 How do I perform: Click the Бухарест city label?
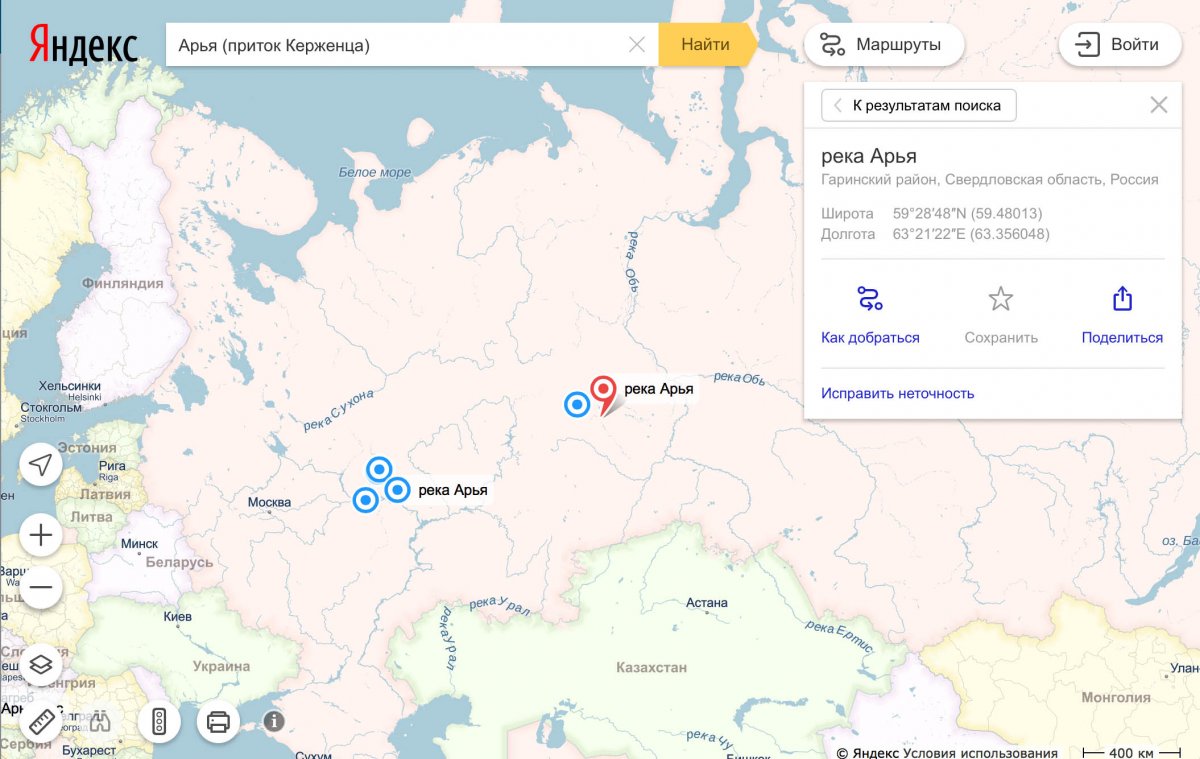(89, 750)
